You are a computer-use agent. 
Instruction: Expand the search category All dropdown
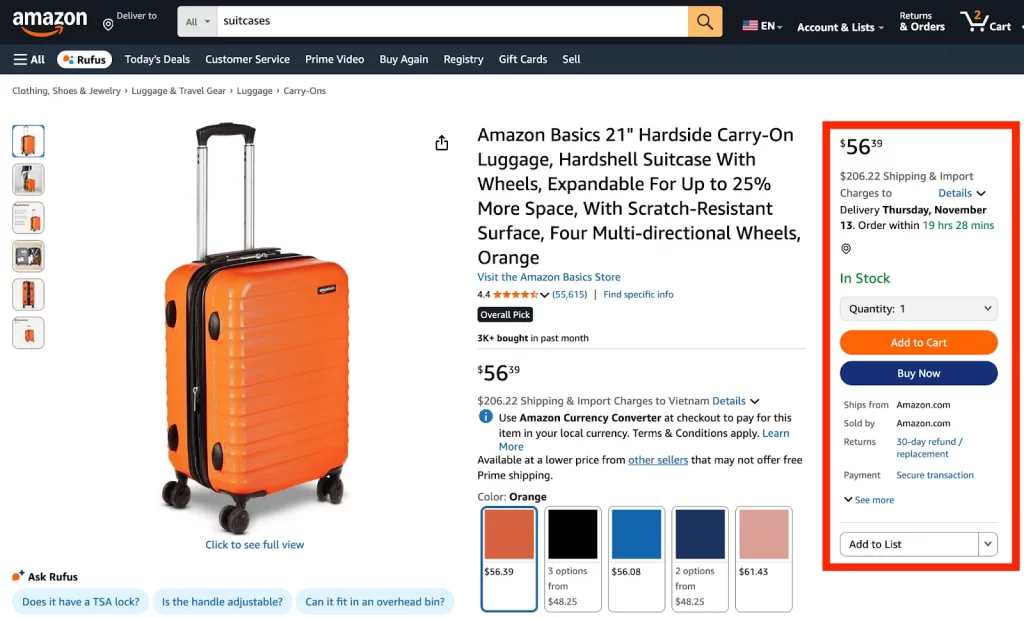click(198, 21)
